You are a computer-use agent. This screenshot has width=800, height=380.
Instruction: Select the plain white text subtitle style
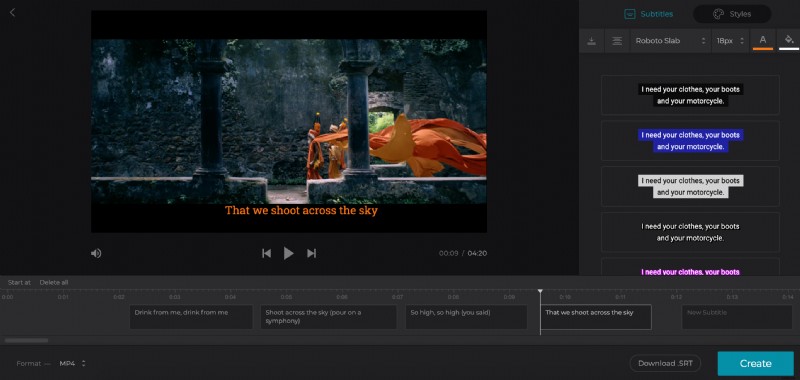click(690, 232)
